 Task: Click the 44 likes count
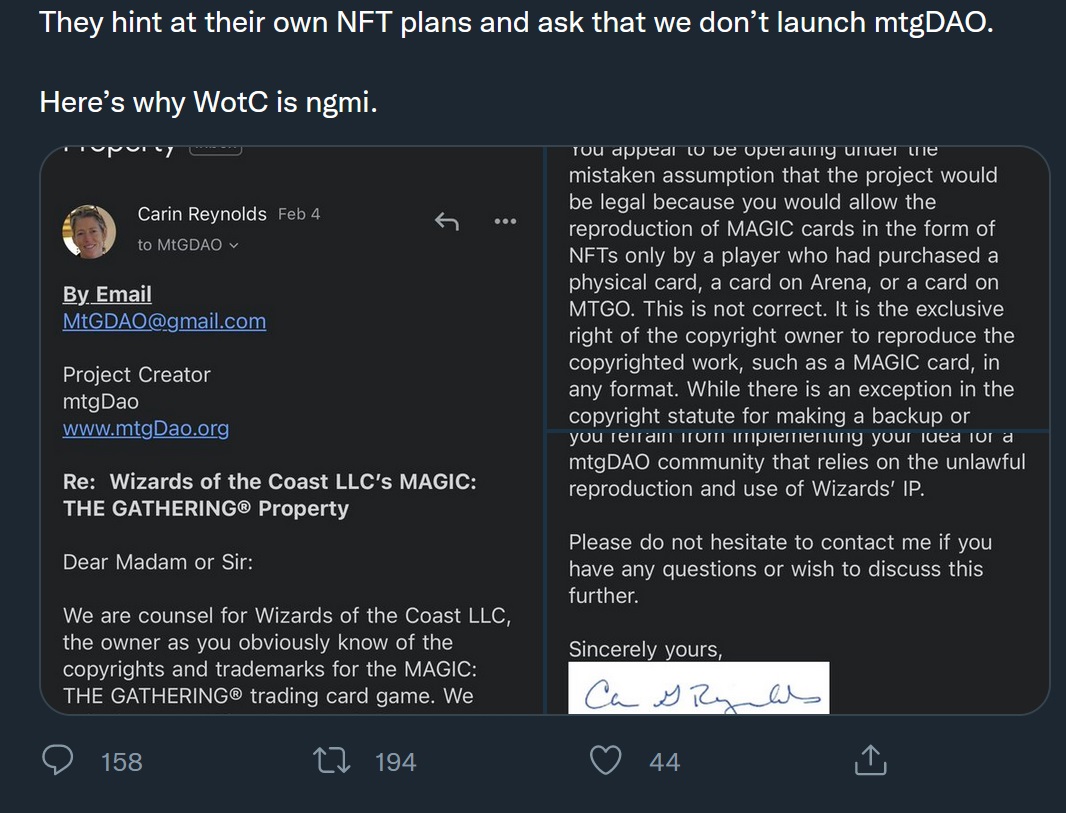coord(664,762)
